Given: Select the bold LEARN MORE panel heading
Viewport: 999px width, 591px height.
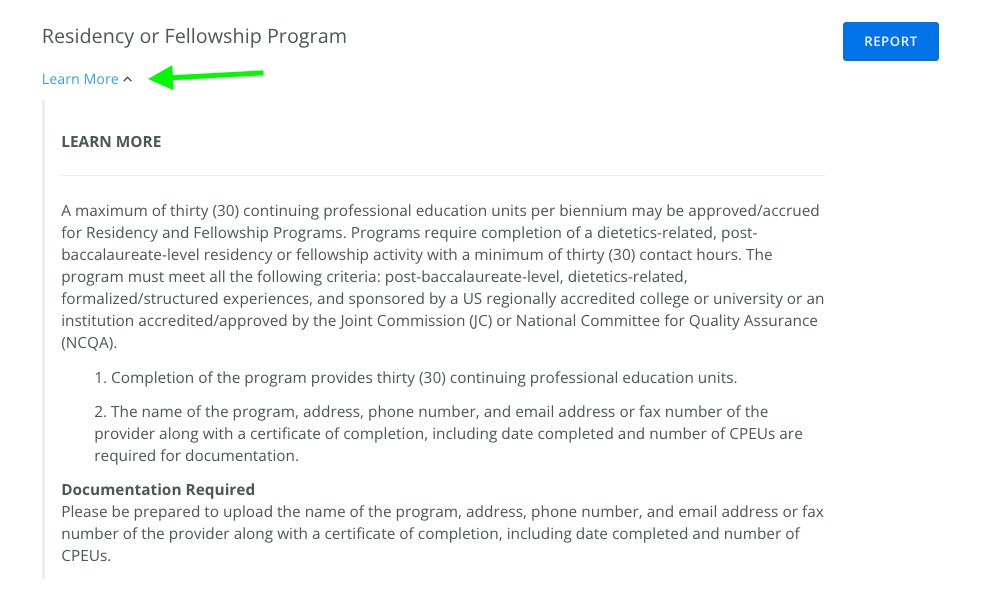Looking at the screenshot, I should click(111, 142).
